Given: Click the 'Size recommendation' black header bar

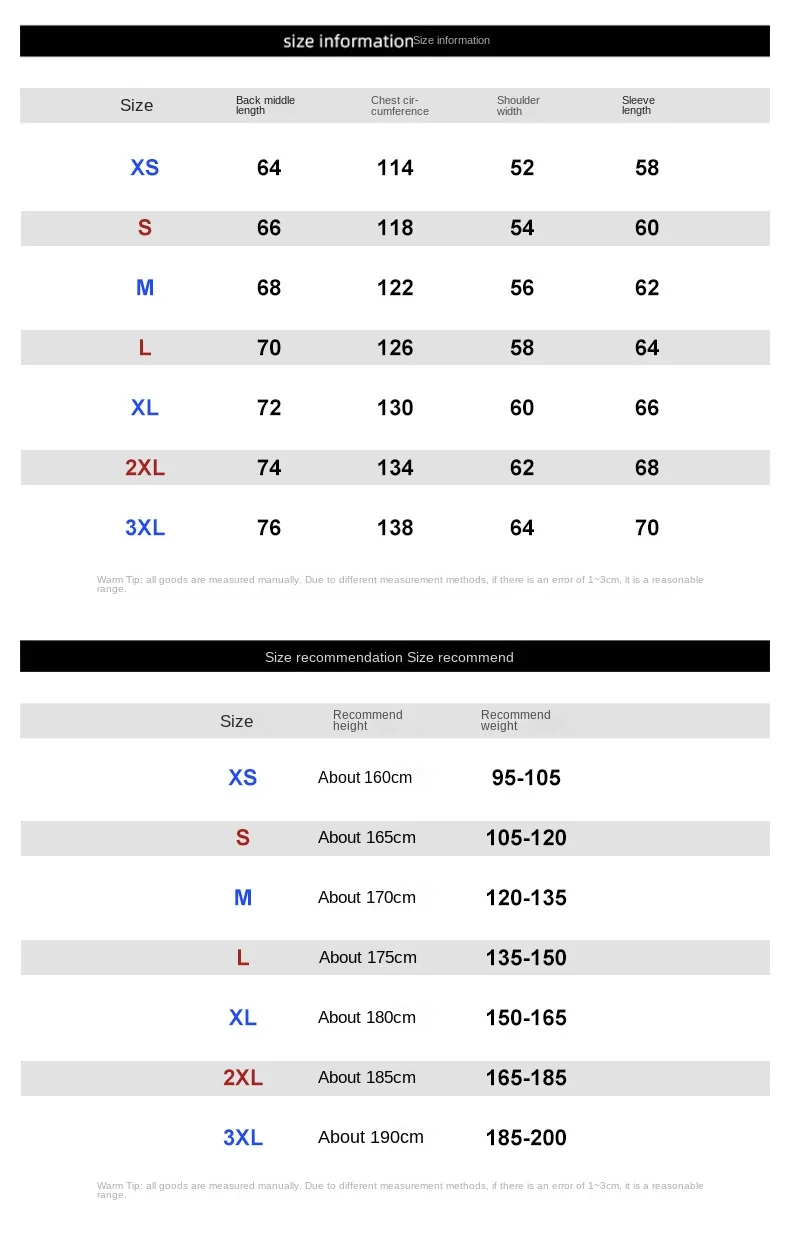Looking at the screenshot, I should [x=394, y=657].
